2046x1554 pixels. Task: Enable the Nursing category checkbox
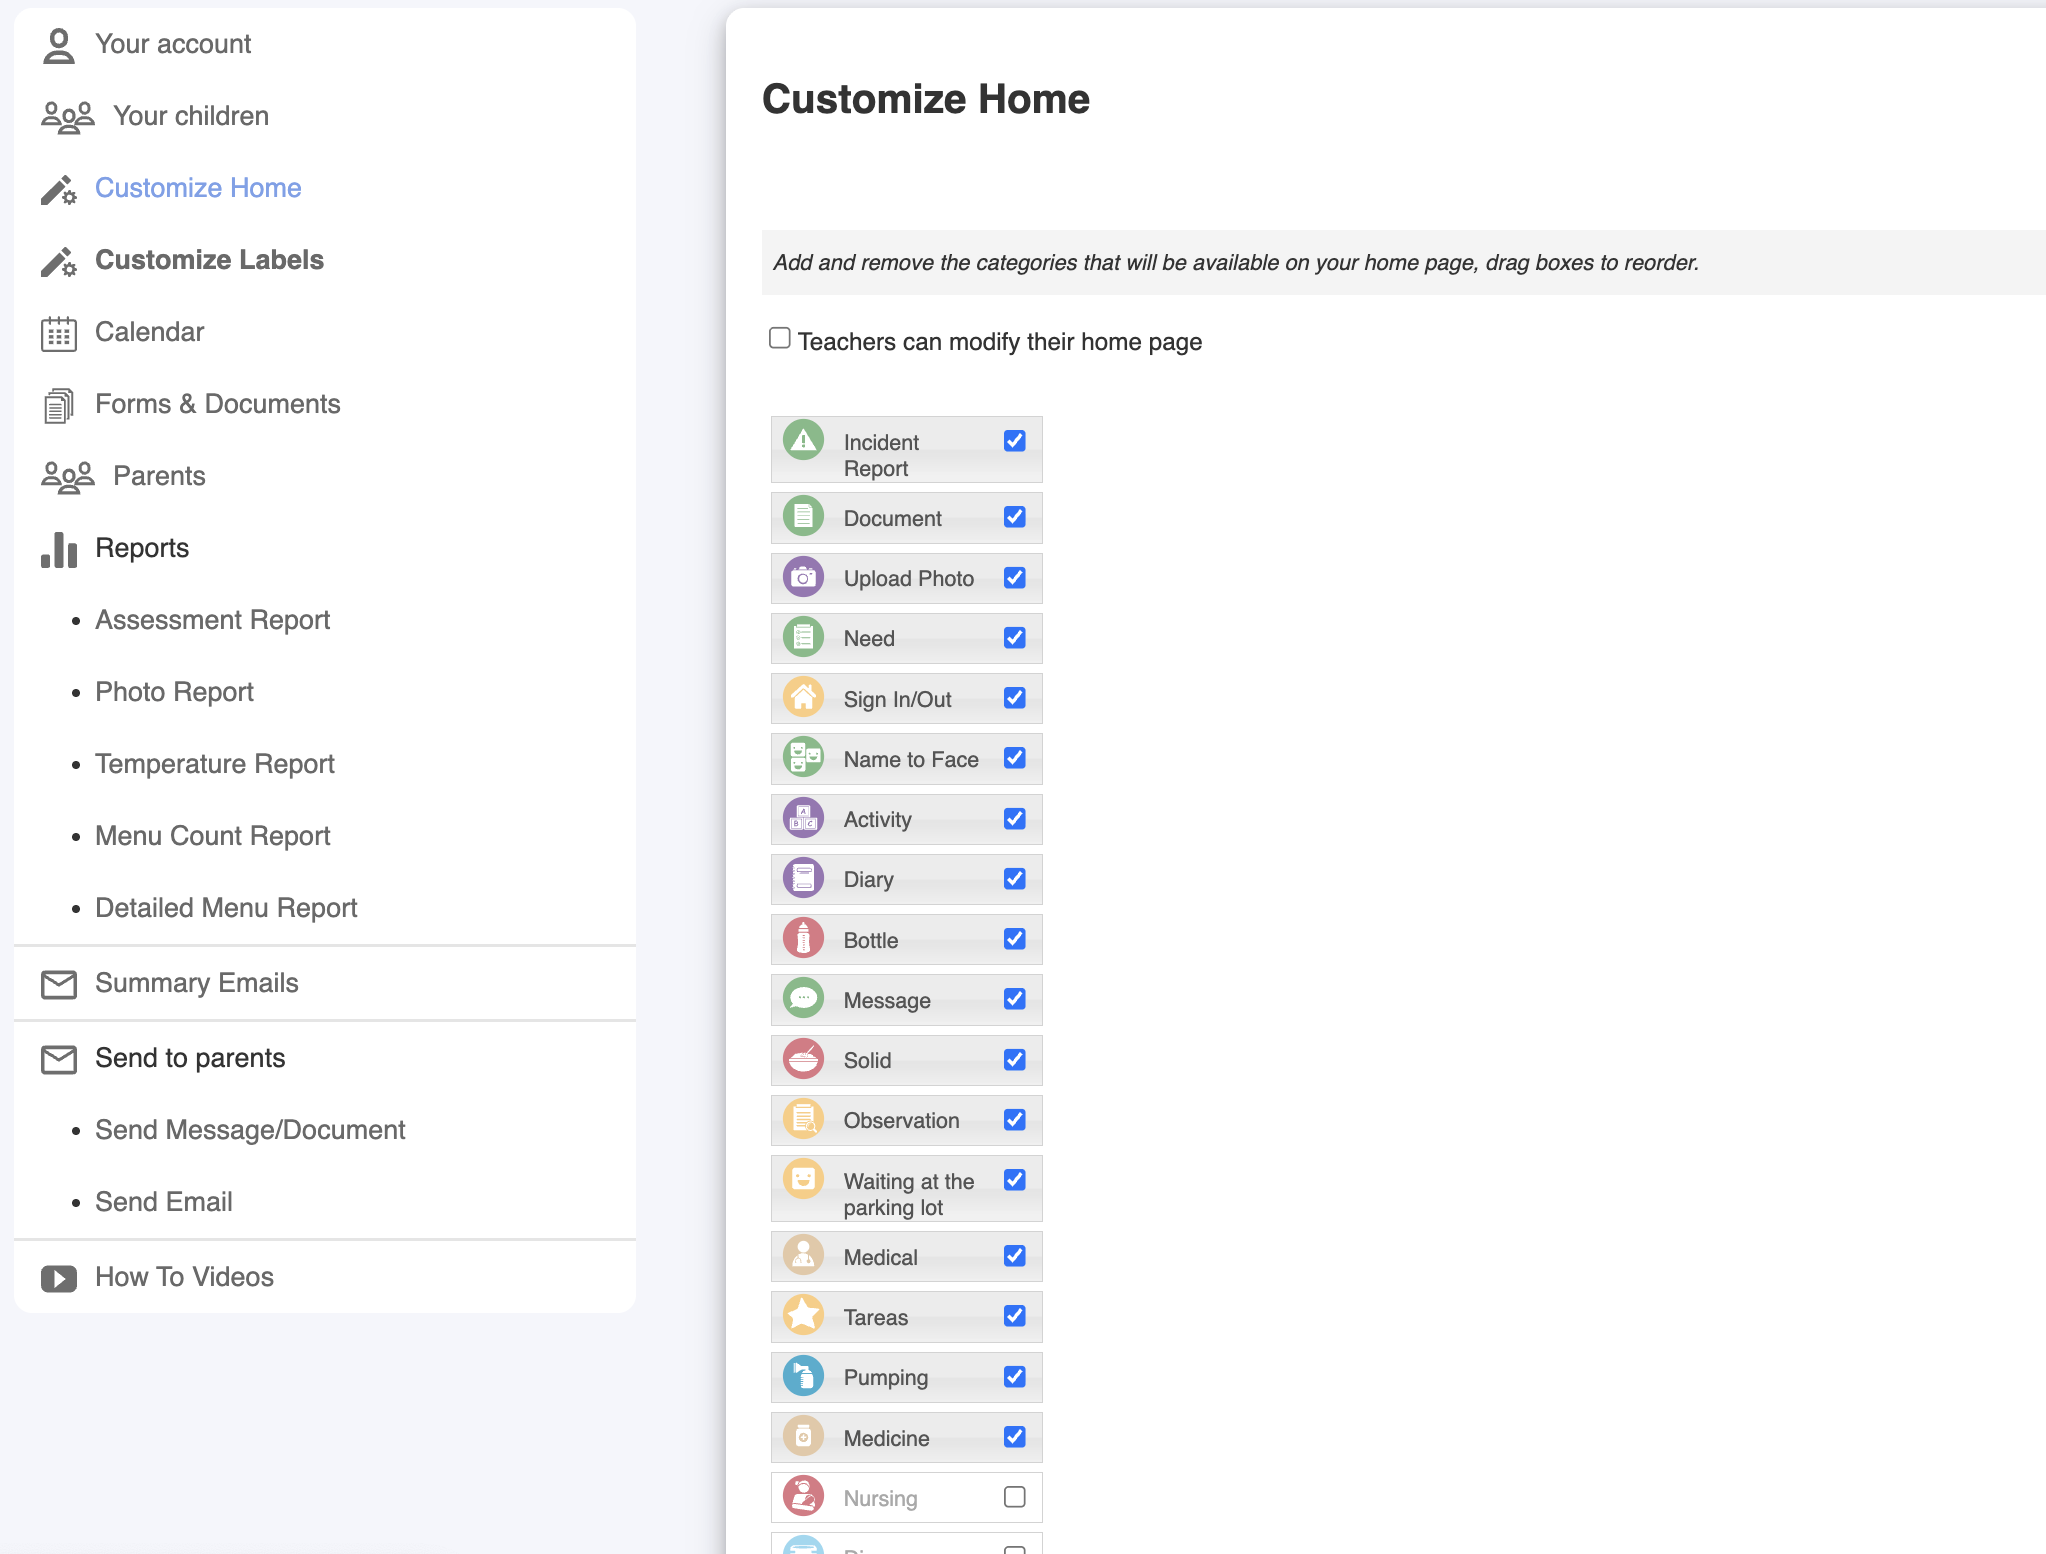click(1014, 1497)
